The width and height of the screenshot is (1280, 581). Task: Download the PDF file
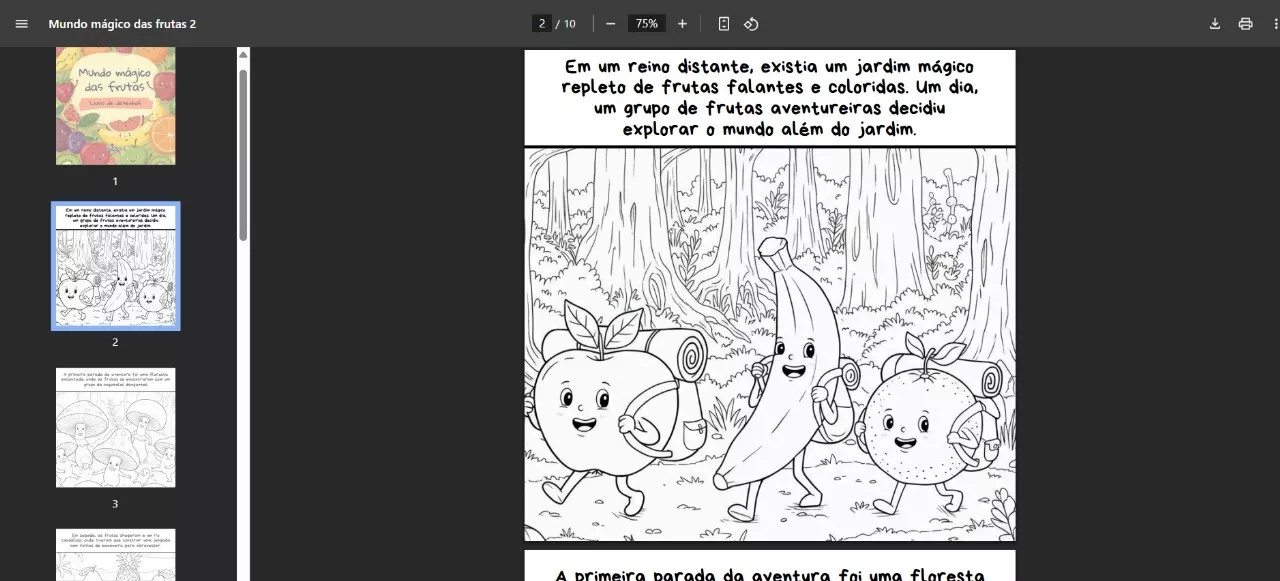click(1215, 23)
